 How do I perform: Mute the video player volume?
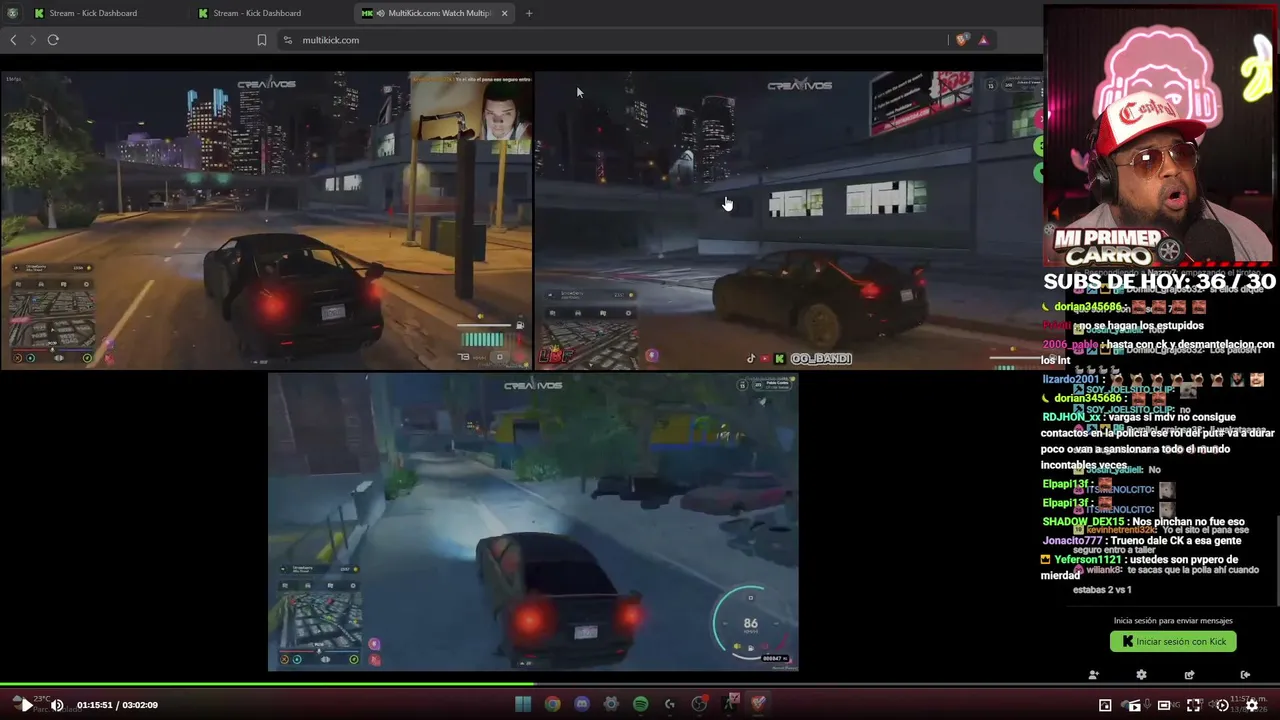pos(57,705)
